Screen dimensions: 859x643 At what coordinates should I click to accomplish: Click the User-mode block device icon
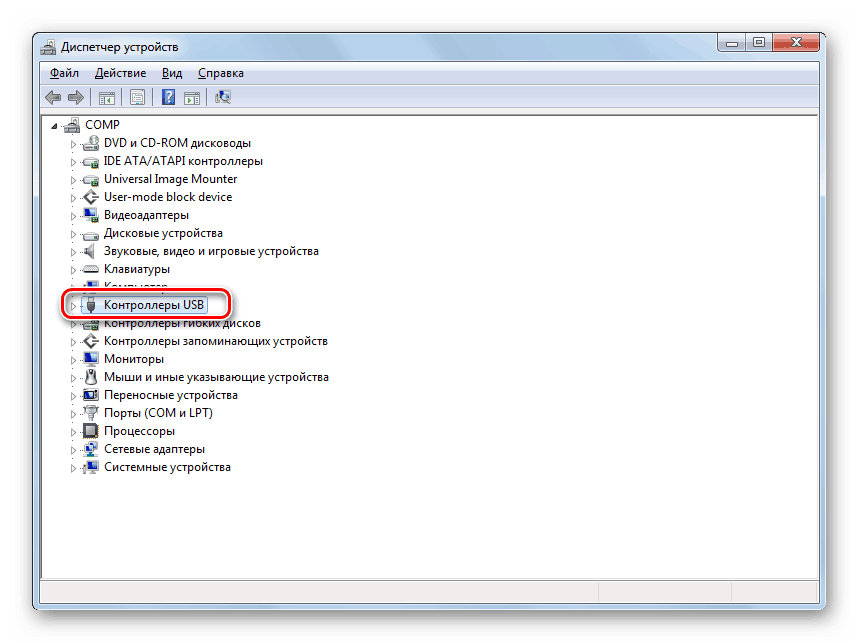90,197
